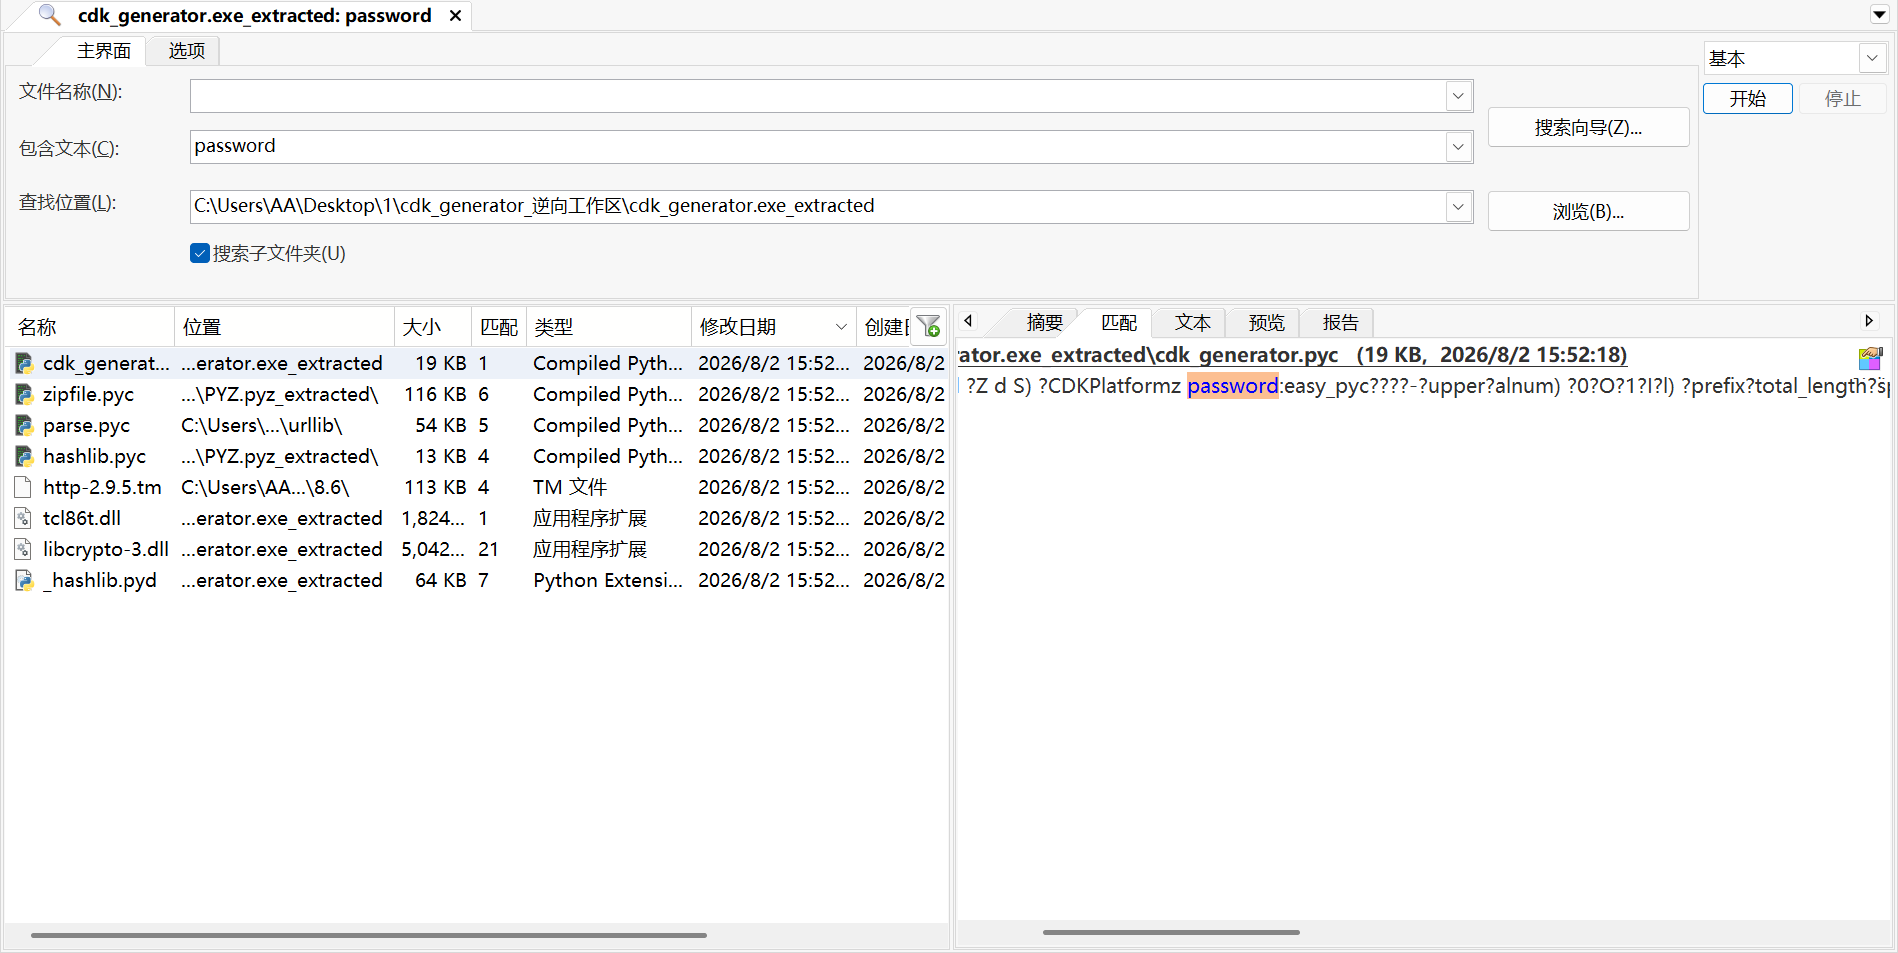
Task: Click the 浏览 browse button
Action: coord(1588,212)
